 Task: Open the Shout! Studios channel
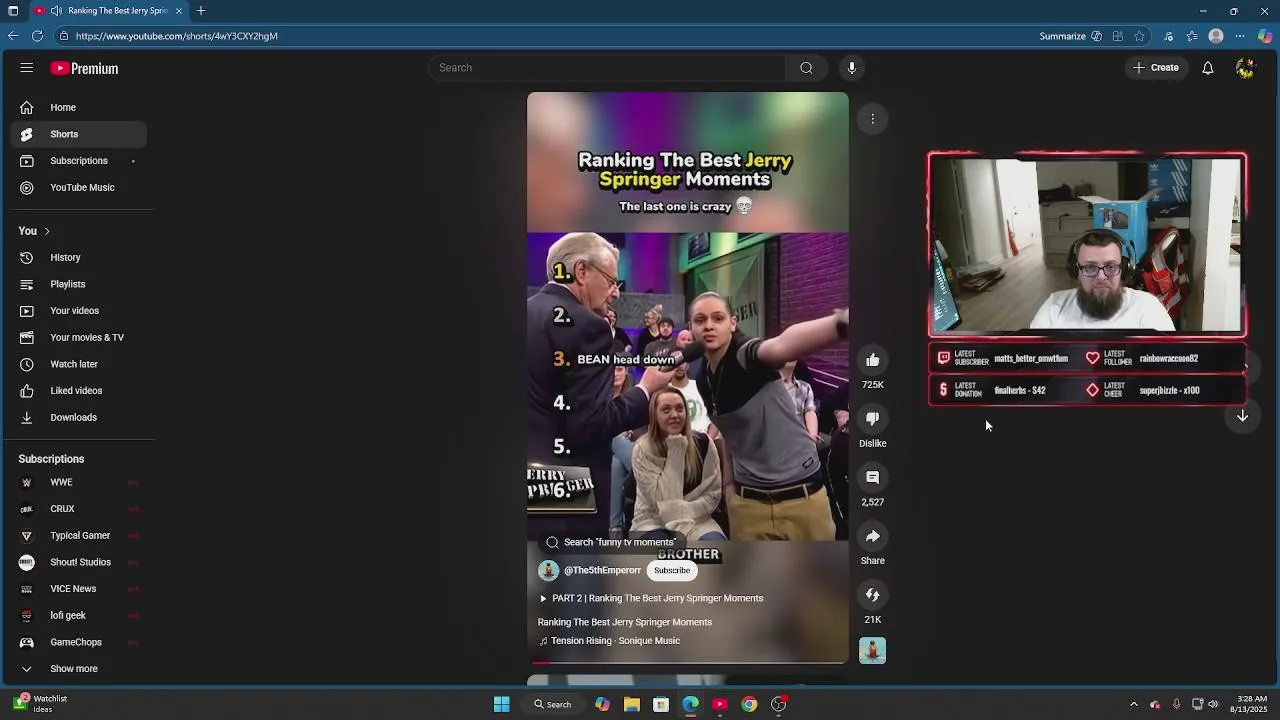78,562
